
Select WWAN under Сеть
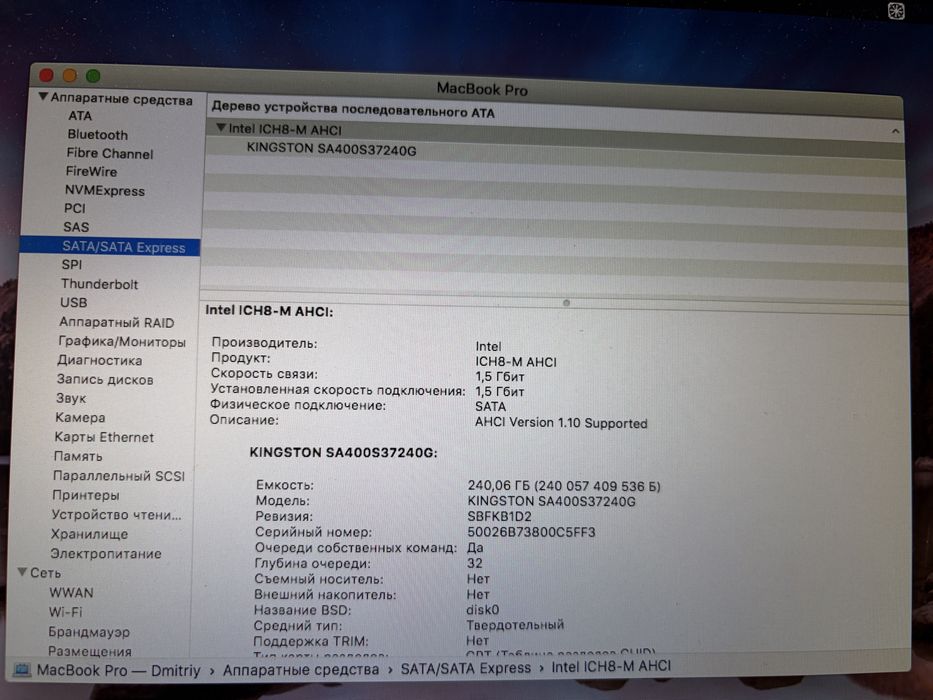71,592
